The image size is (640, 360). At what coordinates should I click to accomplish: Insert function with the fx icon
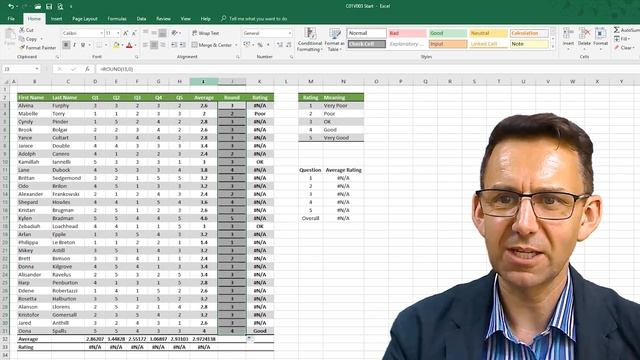pyautogui.click(x=87, y=69)
